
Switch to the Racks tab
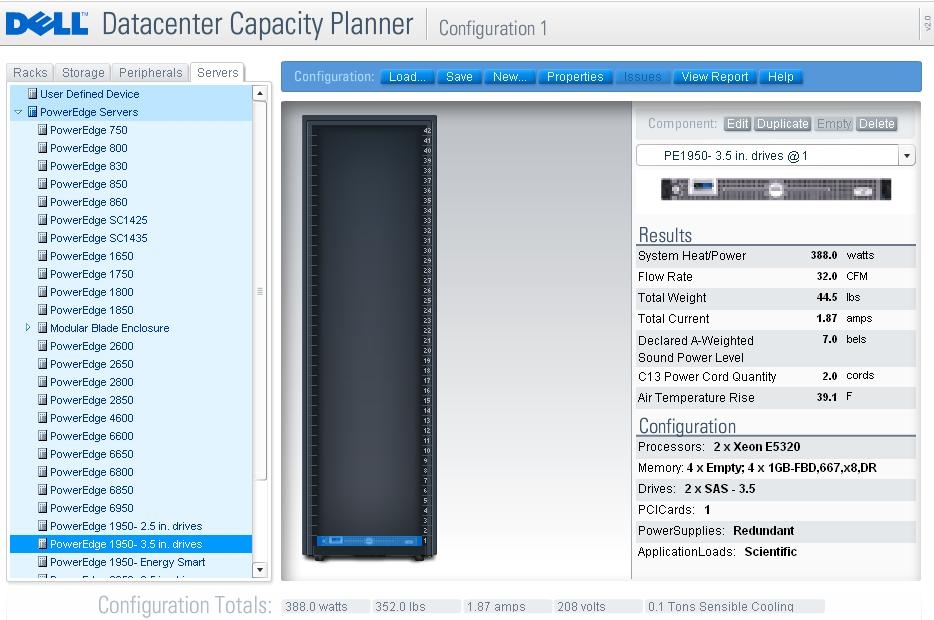(x=30, y=73)
